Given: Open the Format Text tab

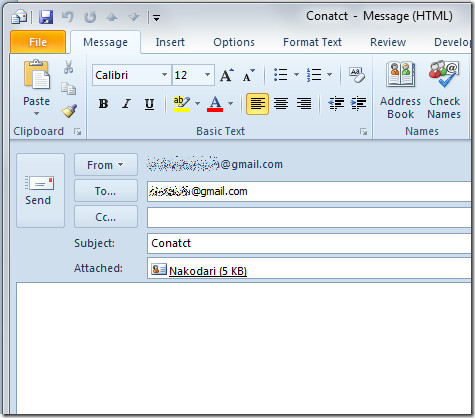Looking at the screenshot, I should coord(312,42).
